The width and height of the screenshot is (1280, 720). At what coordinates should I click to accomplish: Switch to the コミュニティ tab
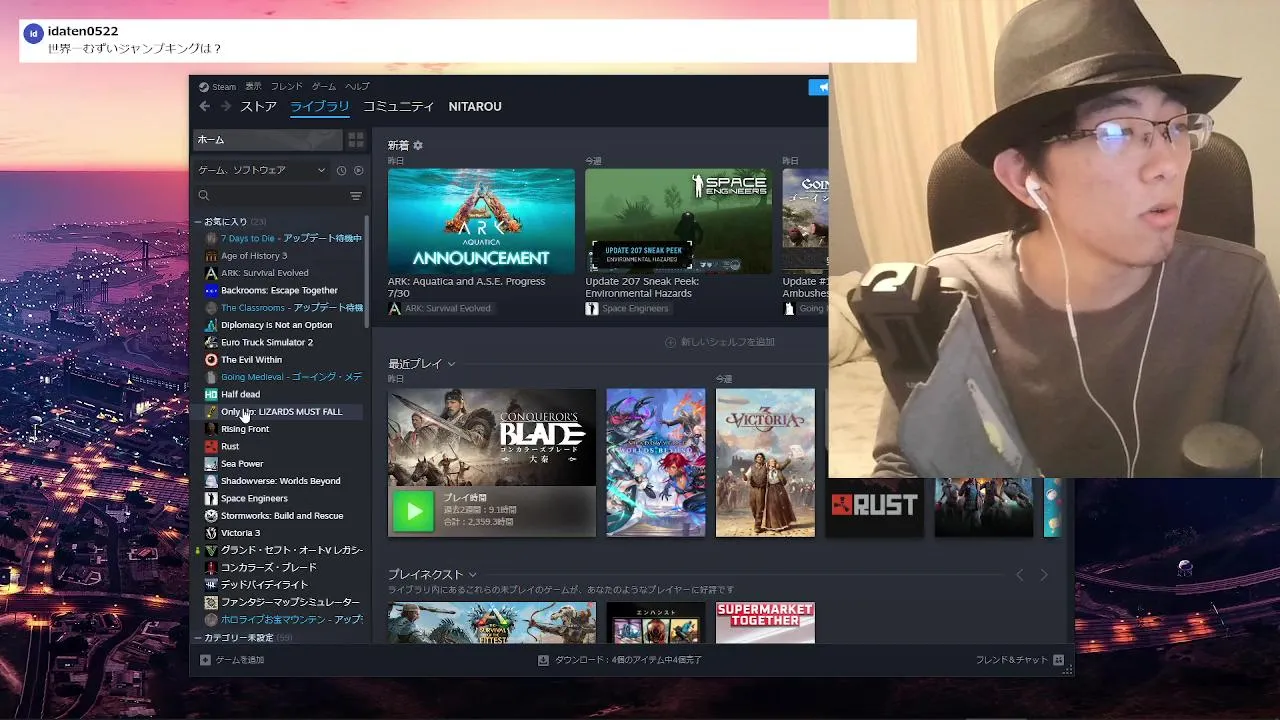coord(398,106)
